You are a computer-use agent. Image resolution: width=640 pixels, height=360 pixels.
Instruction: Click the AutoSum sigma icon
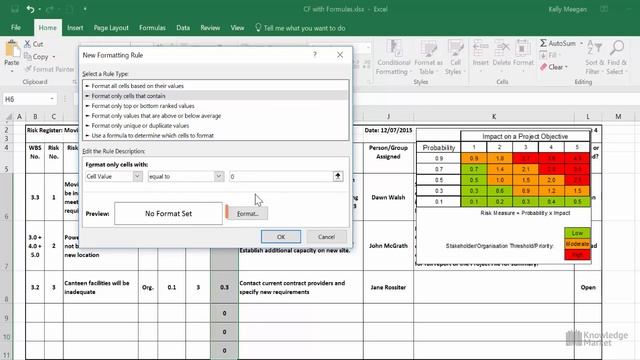(x=543, y=43)
